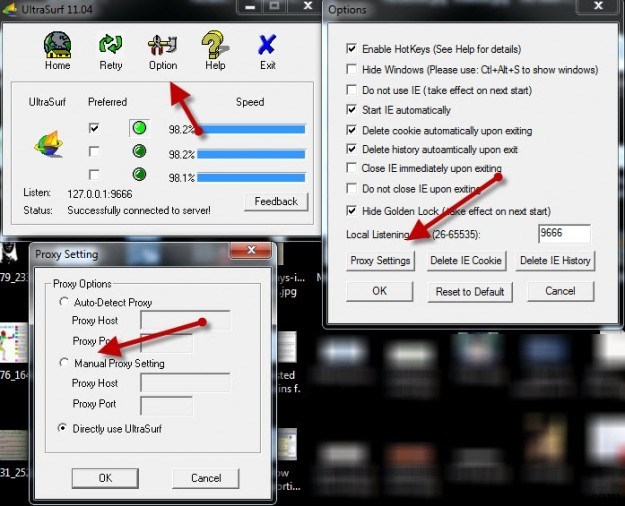Click the Feedback button
625x506 pixels.
tap(276, 201)
